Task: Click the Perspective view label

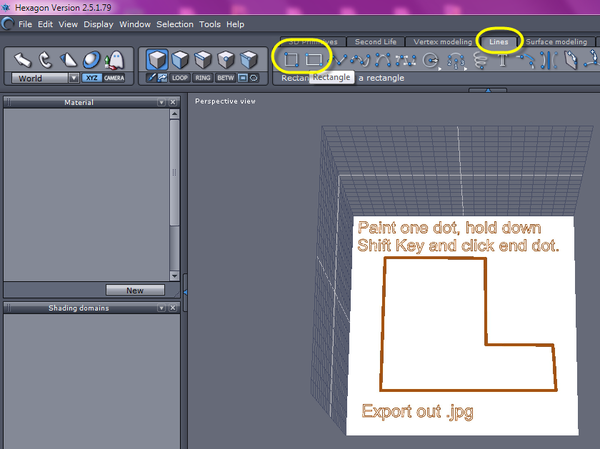Action: click(x=225, y=101)
